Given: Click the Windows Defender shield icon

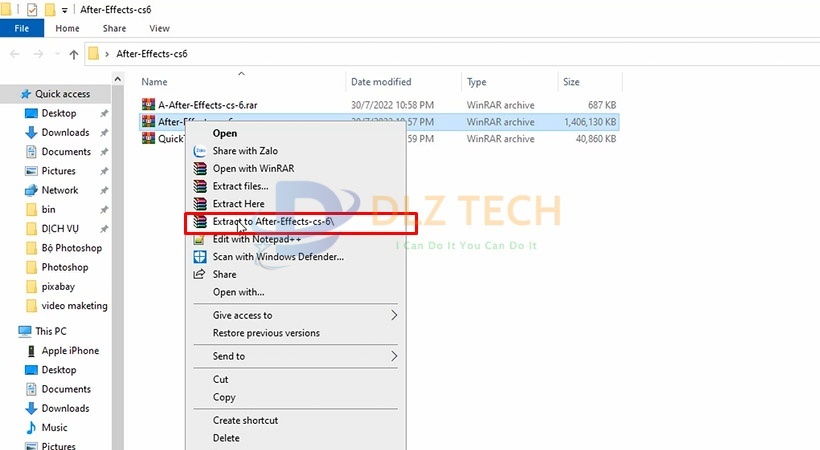Looking at the screenshot, I should tap(200, 257).
